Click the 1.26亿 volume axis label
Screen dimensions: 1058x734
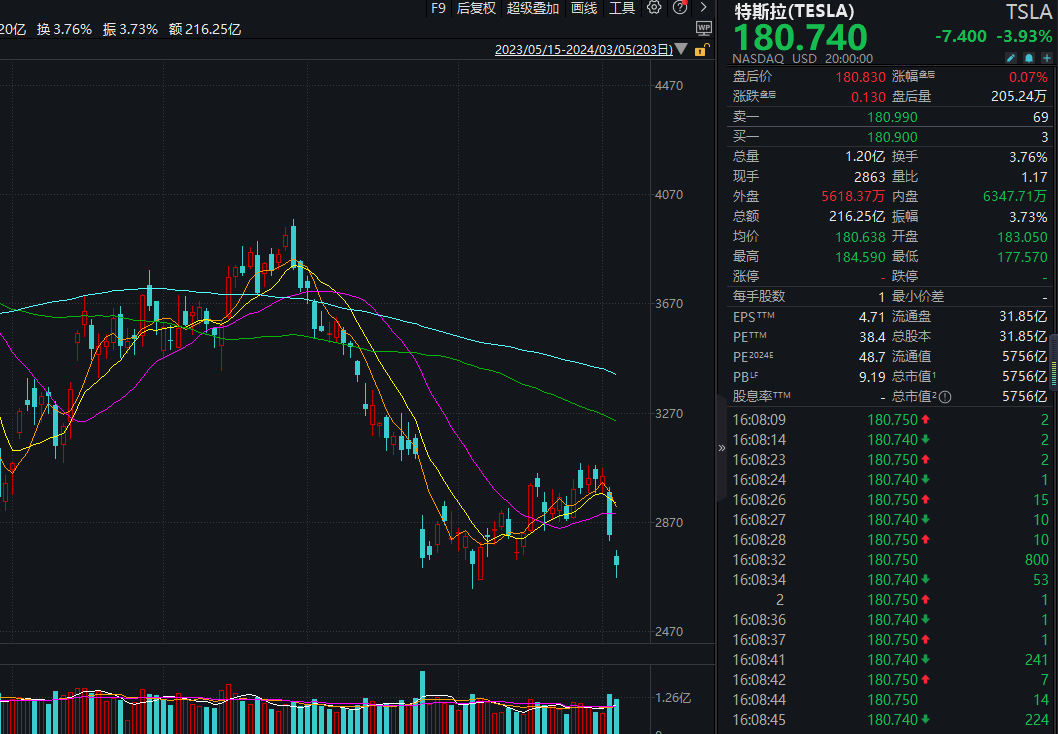click(x=673, y=698)
